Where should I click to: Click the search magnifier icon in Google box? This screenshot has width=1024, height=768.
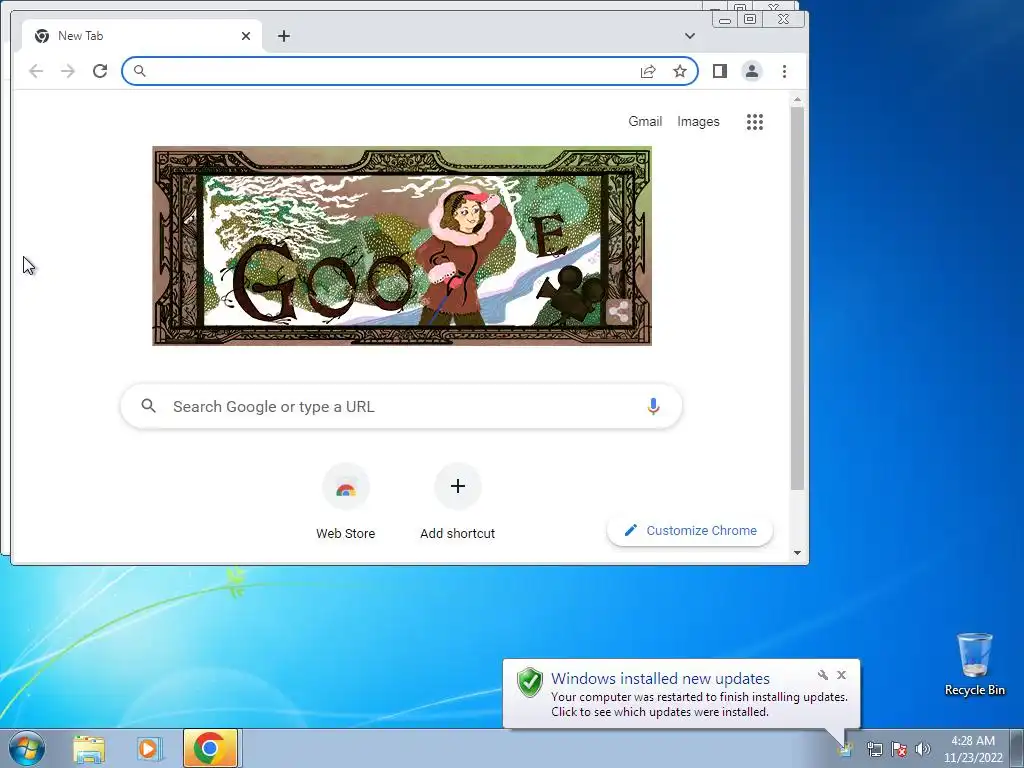pos(149,406)
